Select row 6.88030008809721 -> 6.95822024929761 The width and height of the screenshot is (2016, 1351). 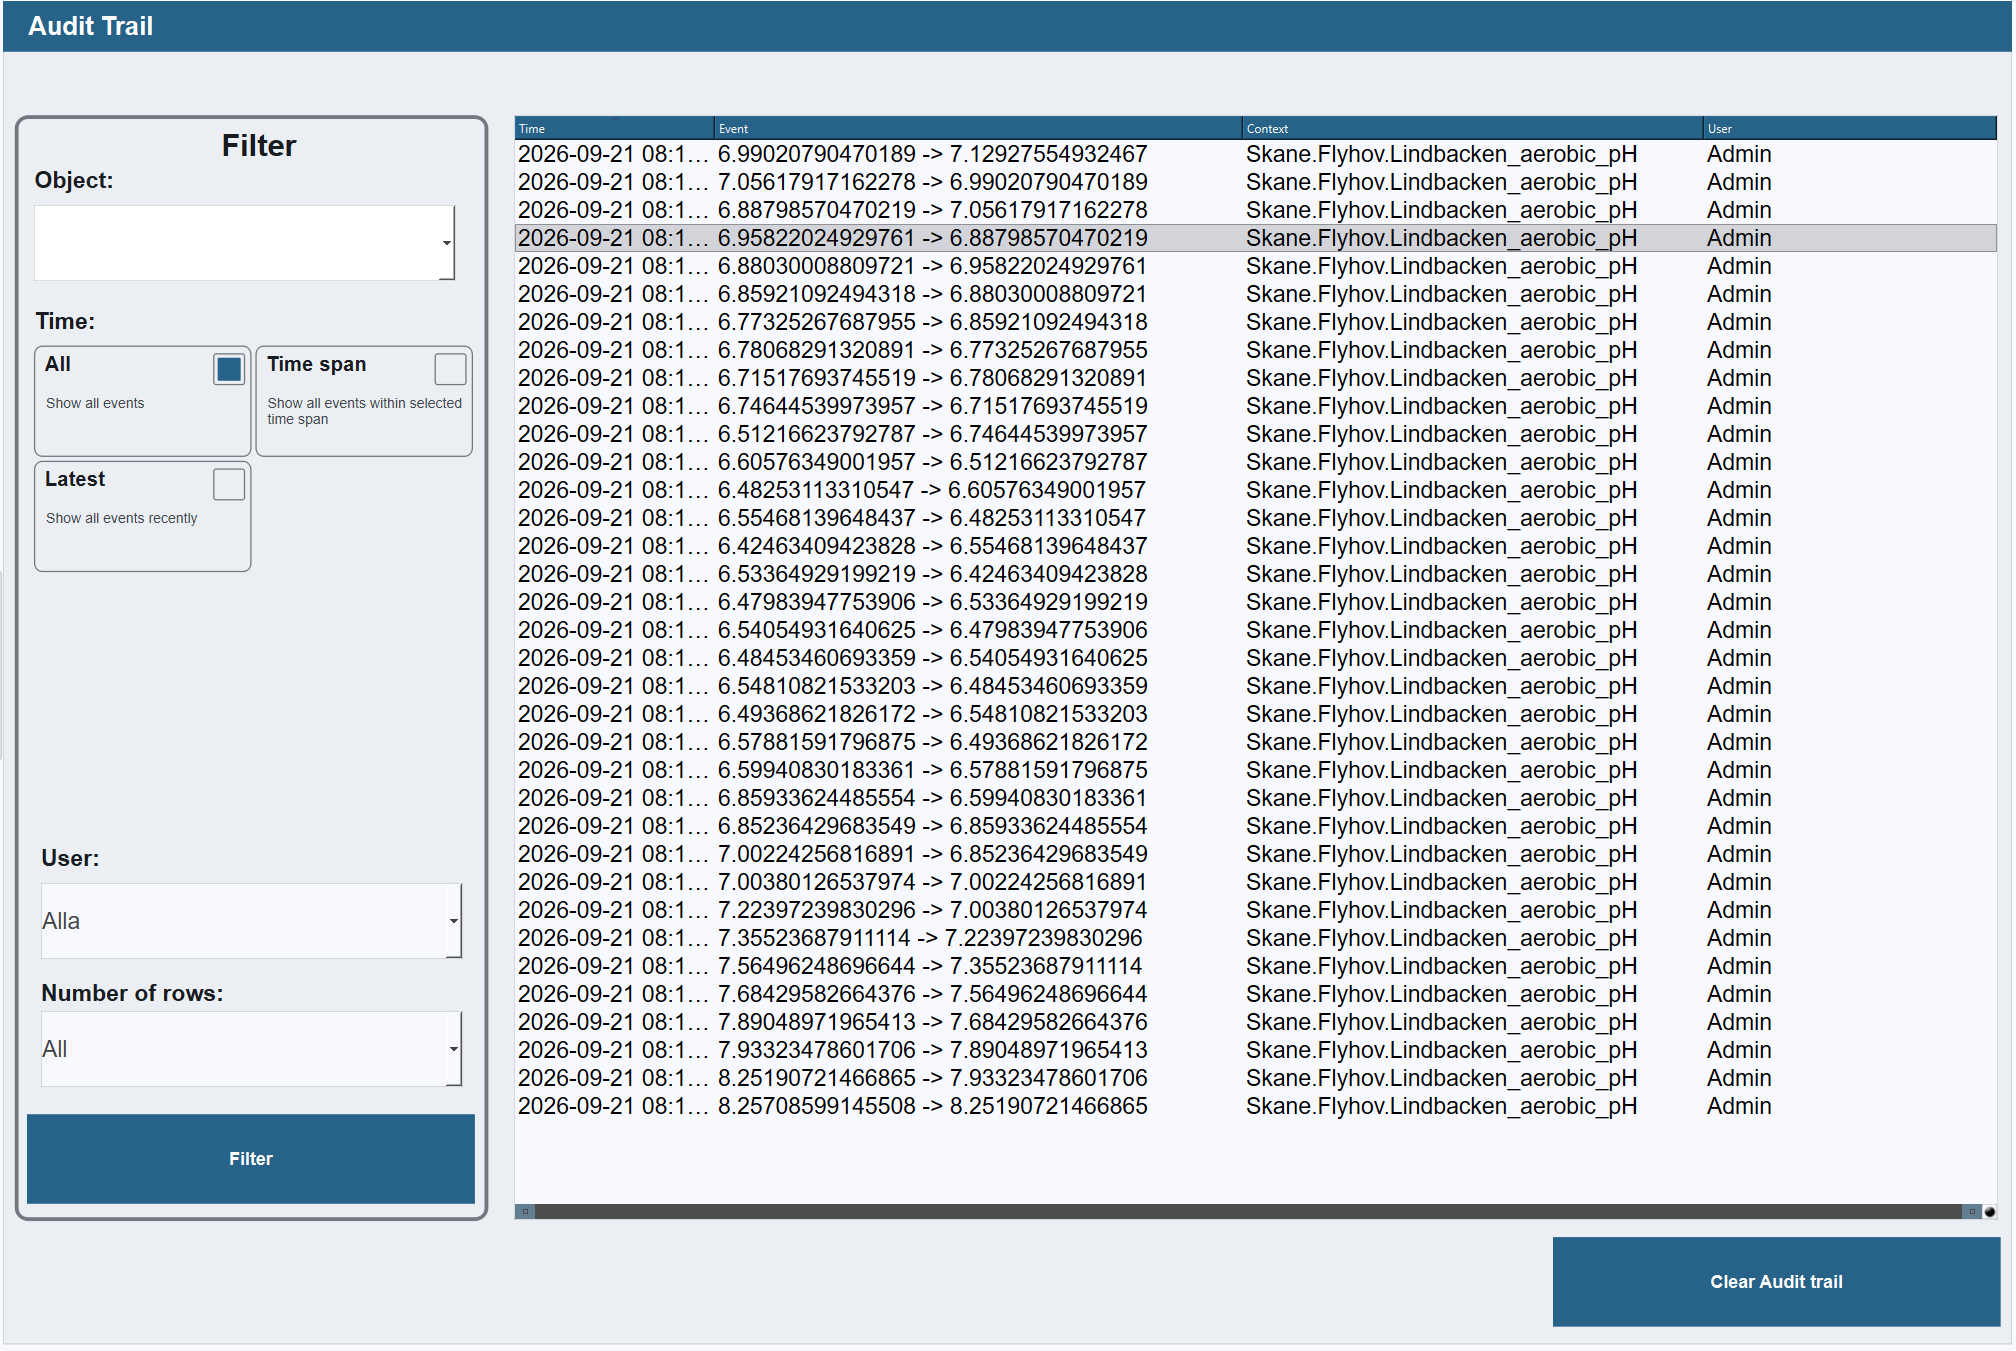pyautogui.click(x=1256, y=266)
